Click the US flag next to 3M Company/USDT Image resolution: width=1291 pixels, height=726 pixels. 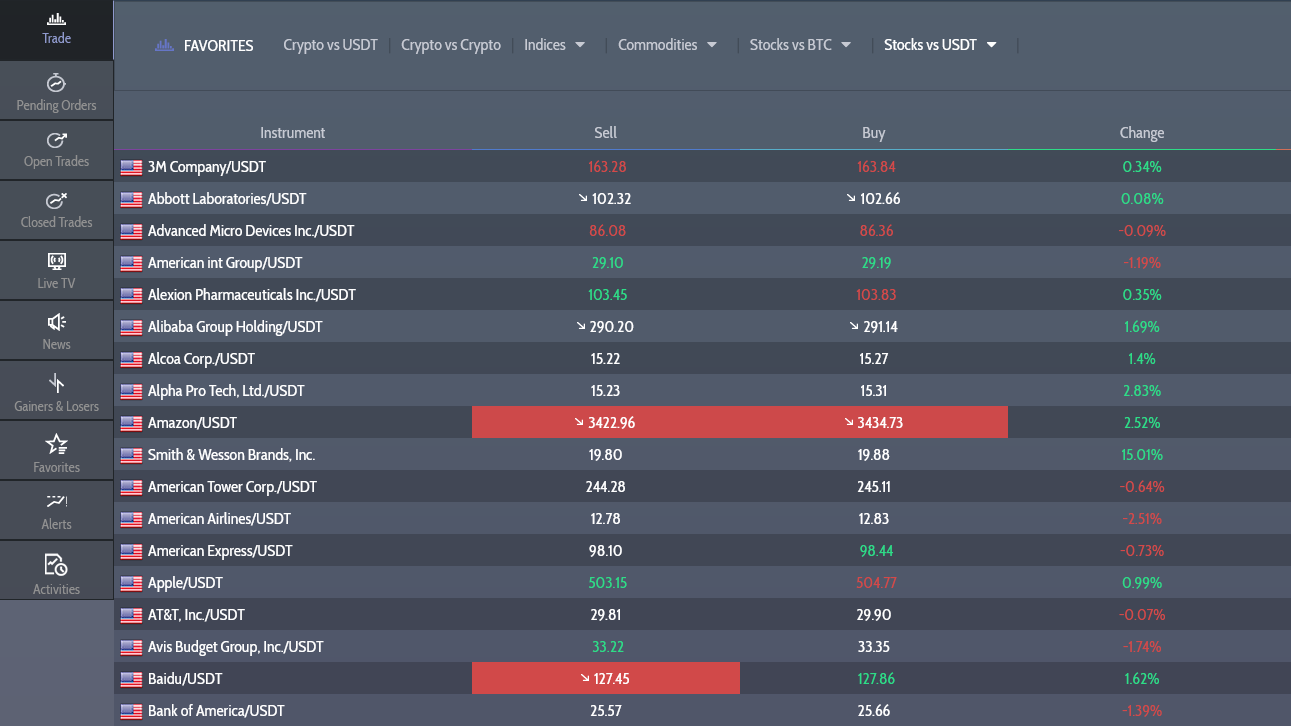(x=131, y=167)
